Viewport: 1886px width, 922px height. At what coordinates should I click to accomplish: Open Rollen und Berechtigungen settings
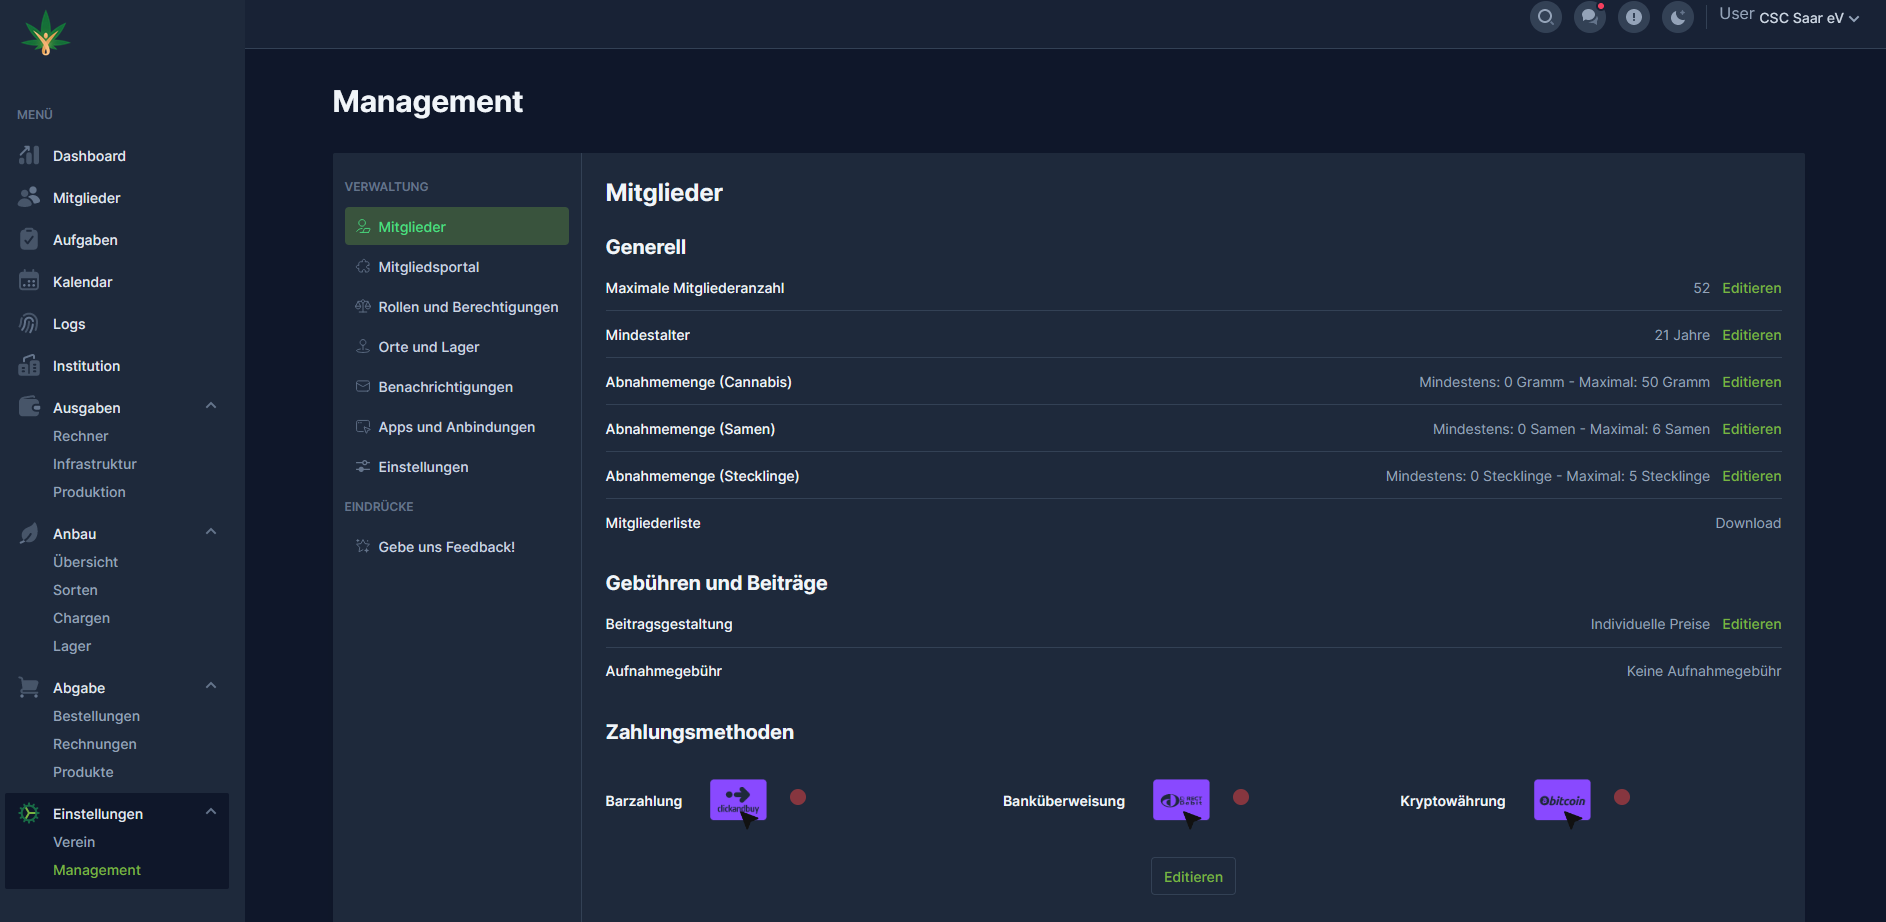(468, 307)
